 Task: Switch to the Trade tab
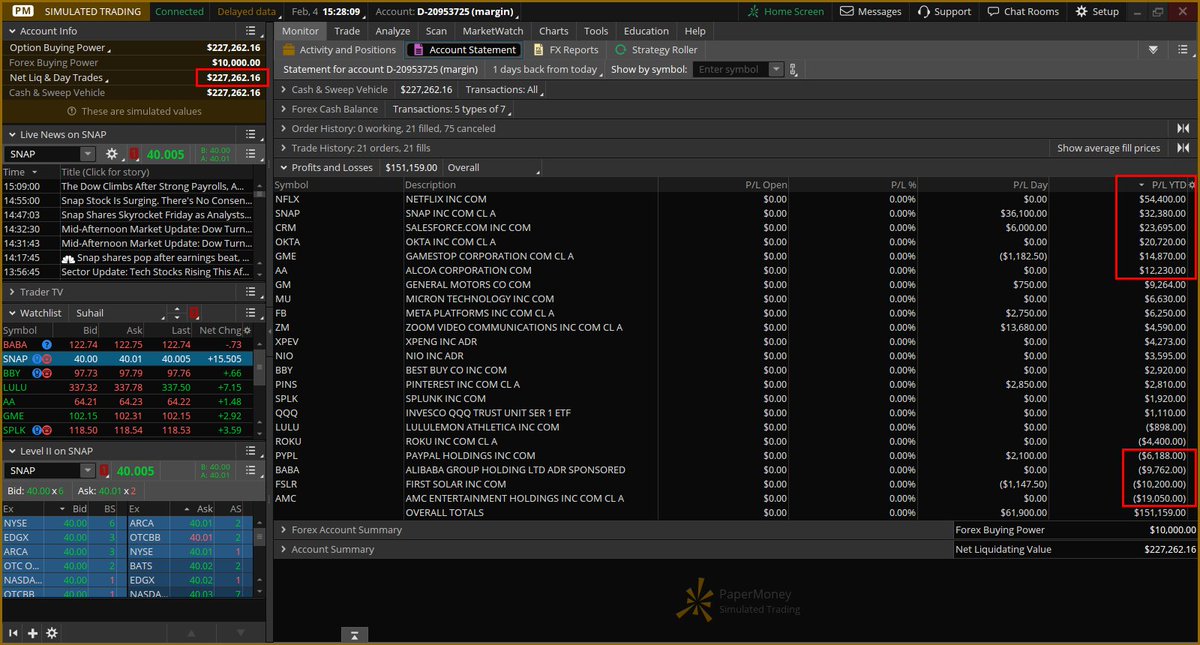pos(347,31)
